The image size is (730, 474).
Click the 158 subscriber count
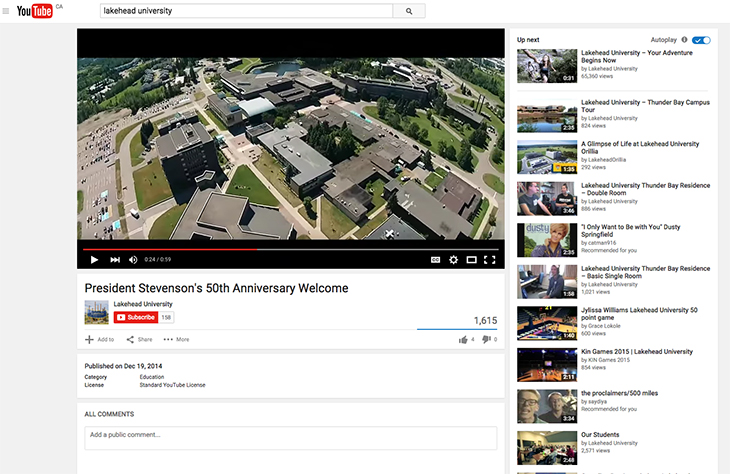(x=166, y=317)
